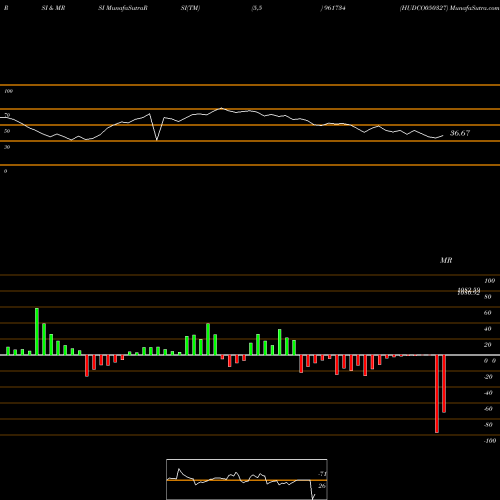Click the 26 value in mini chart
The height and width of the screenshot is (500, 500).
(322, 486)
